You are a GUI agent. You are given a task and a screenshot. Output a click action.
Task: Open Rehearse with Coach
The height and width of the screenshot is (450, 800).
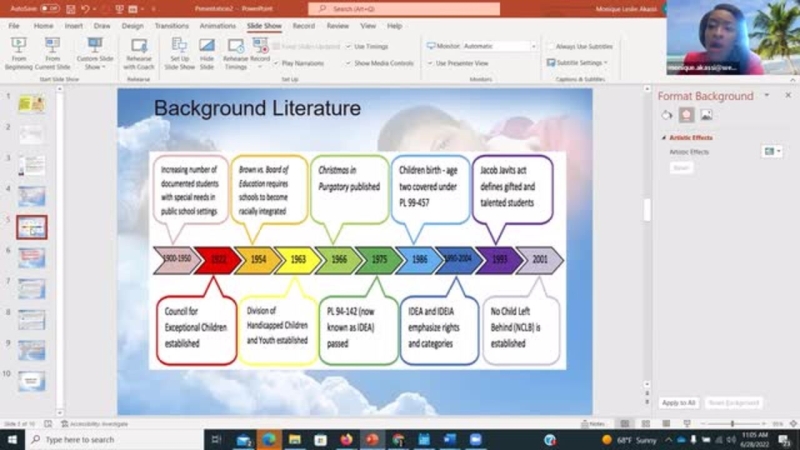pyautogui.click(x=139, y=52)
